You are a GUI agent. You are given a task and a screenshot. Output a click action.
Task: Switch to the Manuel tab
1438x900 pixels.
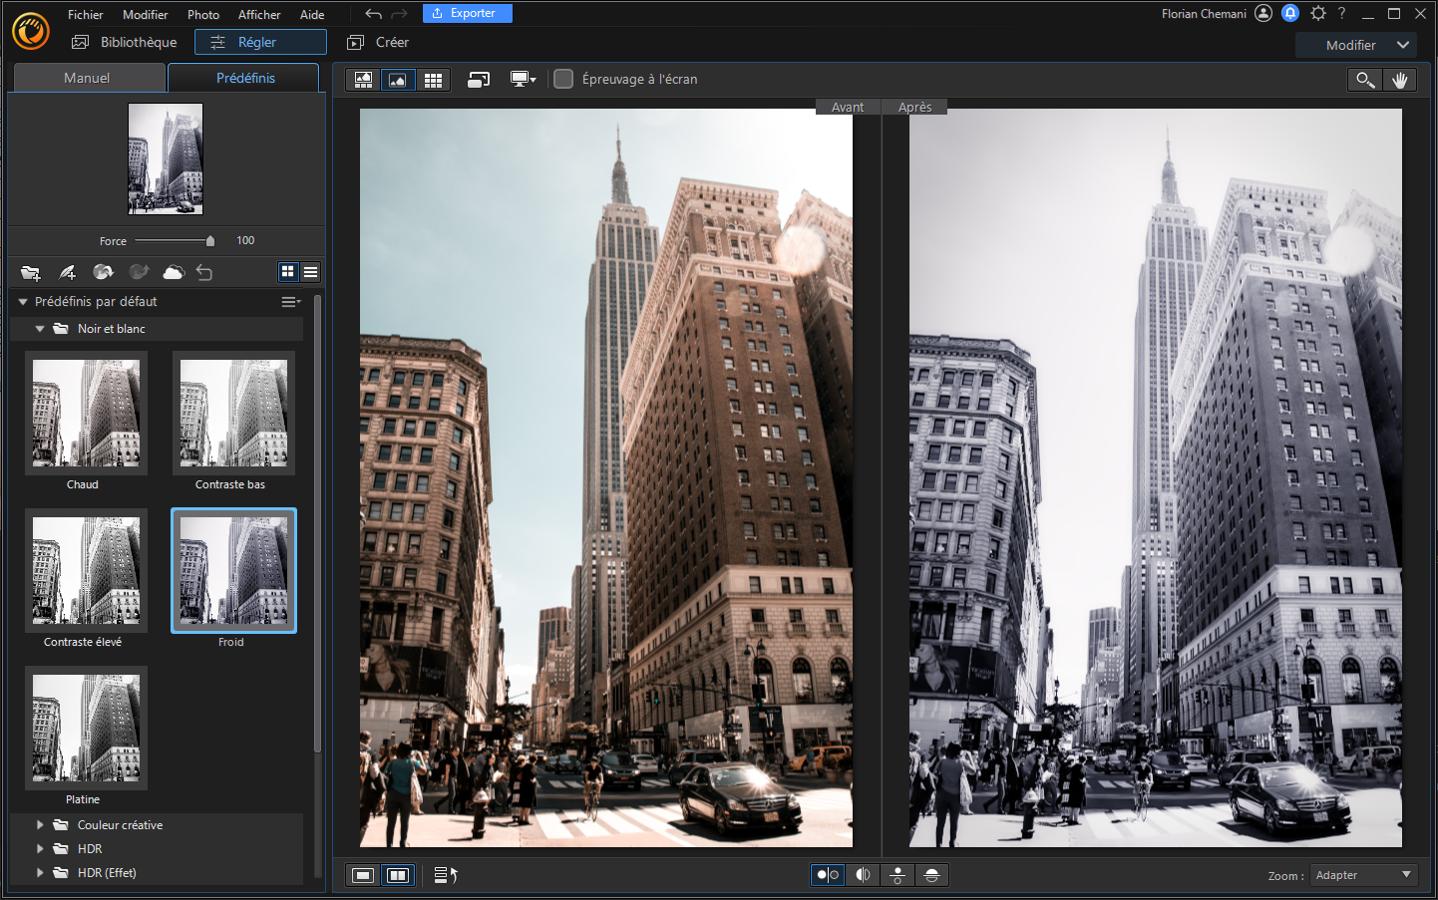[x=88, y=77]
